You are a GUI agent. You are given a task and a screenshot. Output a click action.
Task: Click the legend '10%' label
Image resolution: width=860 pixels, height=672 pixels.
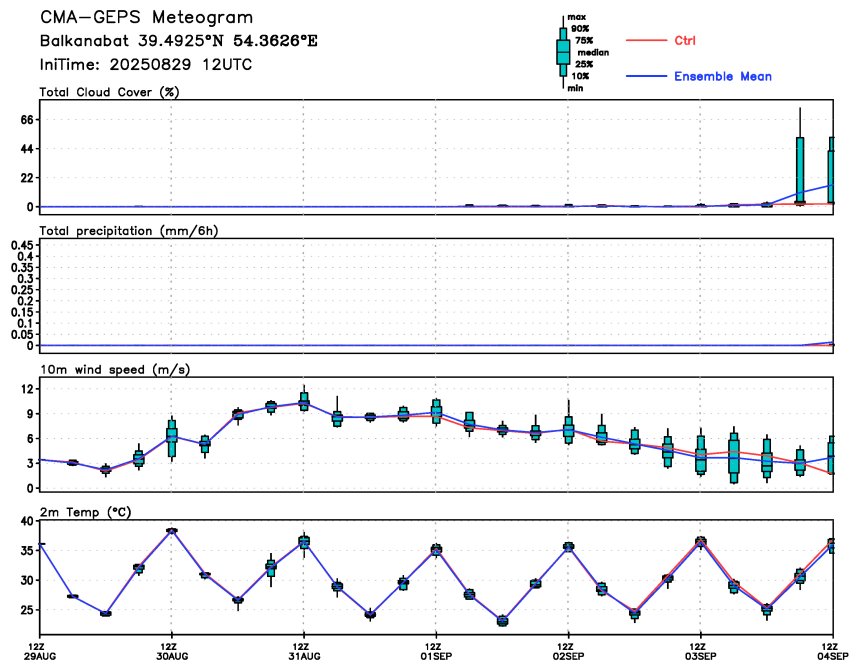tap(580, 76)
